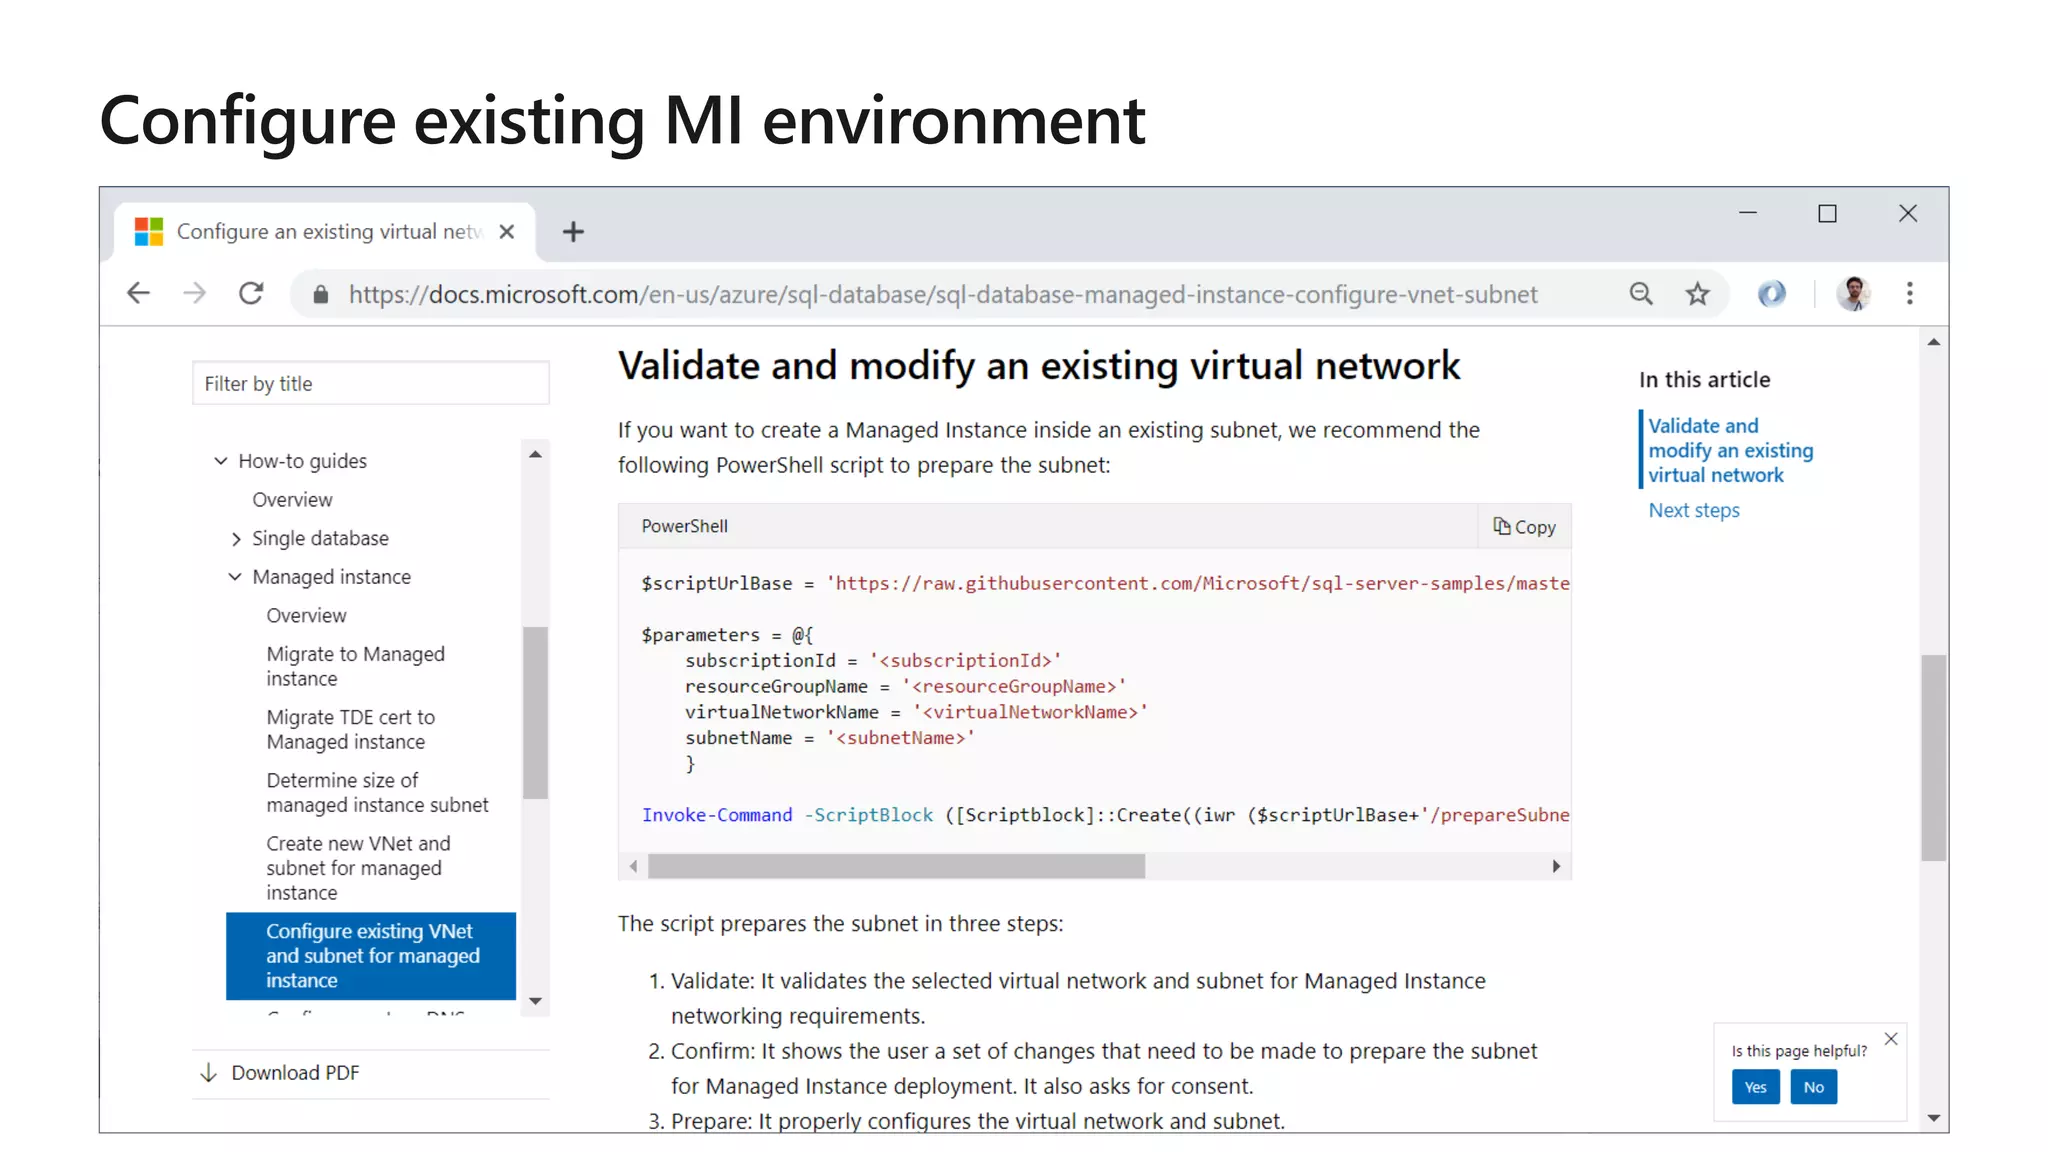This screenshot has width=2048, height=1152.
Task: Open a new browser tab
Action: (x=573, y=232)
